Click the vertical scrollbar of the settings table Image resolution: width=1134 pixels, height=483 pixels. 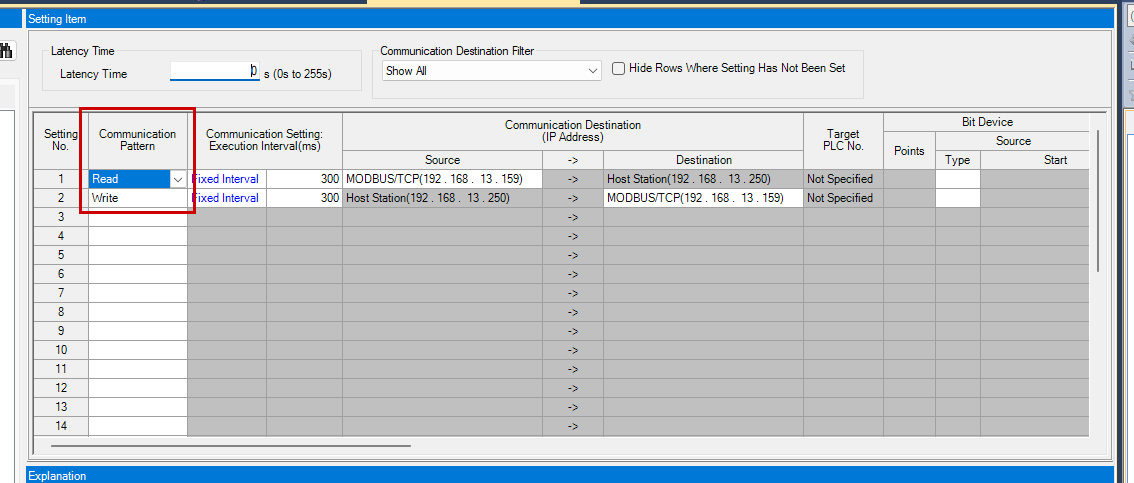pos(1098,200)
